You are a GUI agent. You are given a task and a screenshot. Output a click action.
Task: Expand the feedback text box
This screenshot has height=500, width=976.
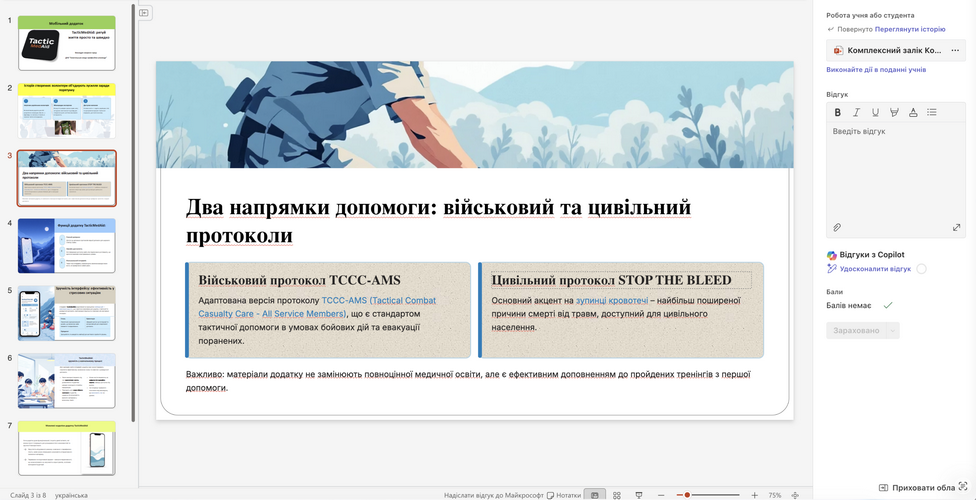(956, 228)
